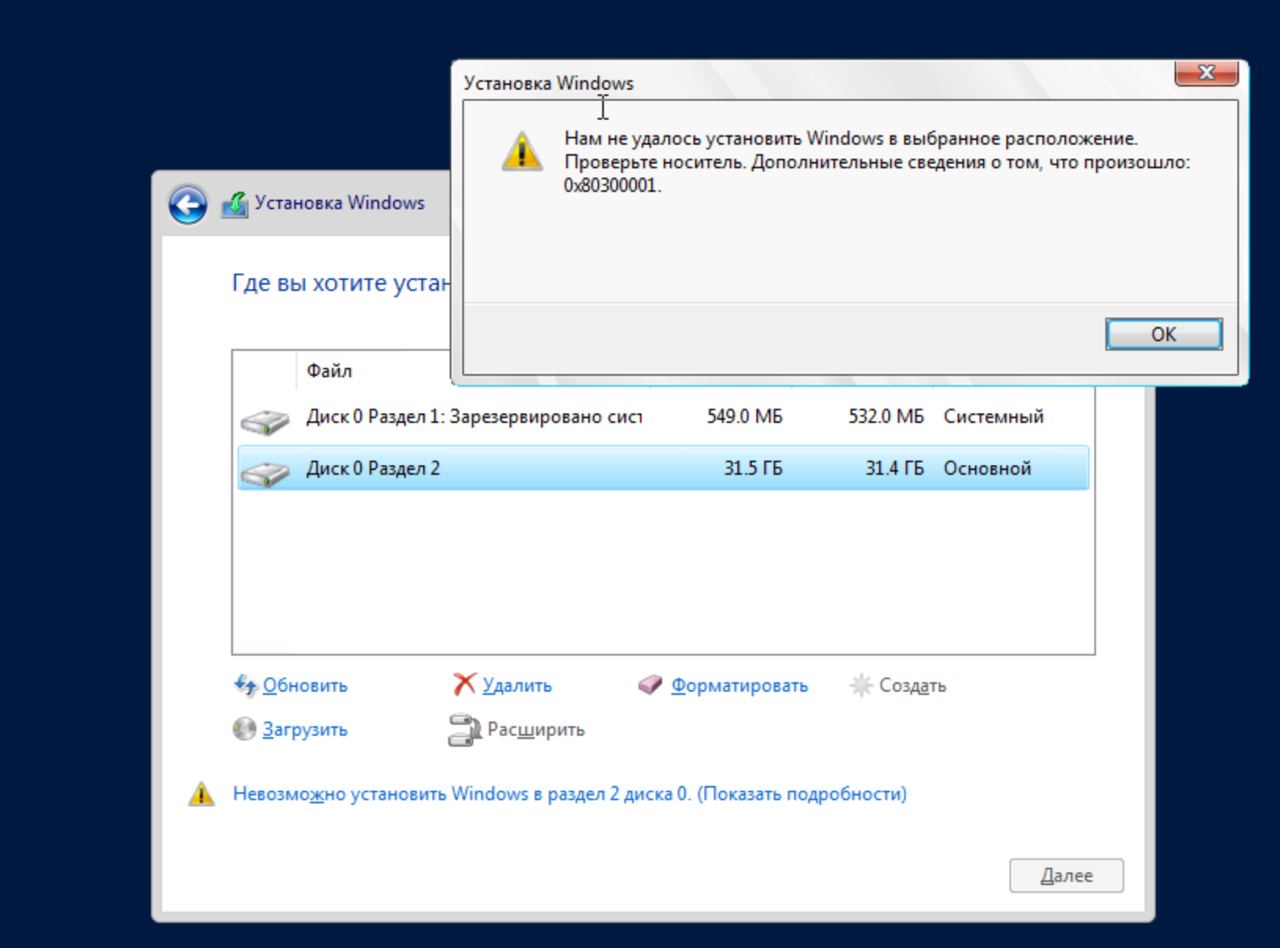Image resolution: width=1280 pixels, height=948 pixels.
Task: Select row Диск 0 Раздел 1: Зарезервировано
Action: pyautogui.click(x=663, y=417)
